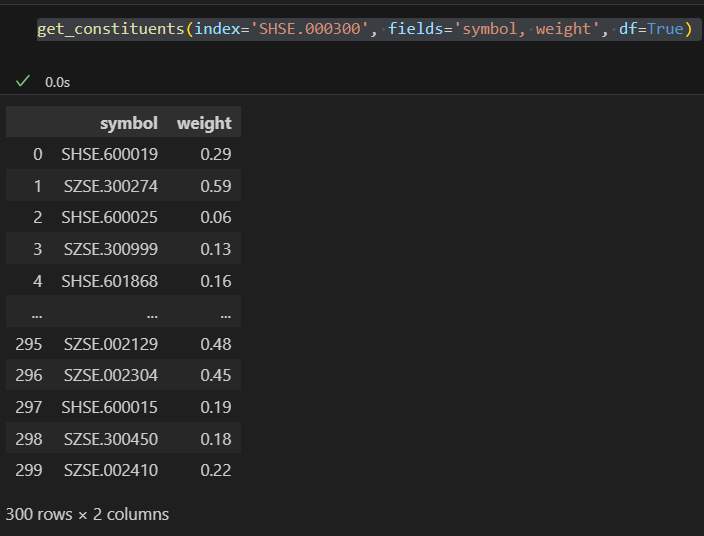
Task: Select cell SZSE.002410 in row 299
Action: 111,470
